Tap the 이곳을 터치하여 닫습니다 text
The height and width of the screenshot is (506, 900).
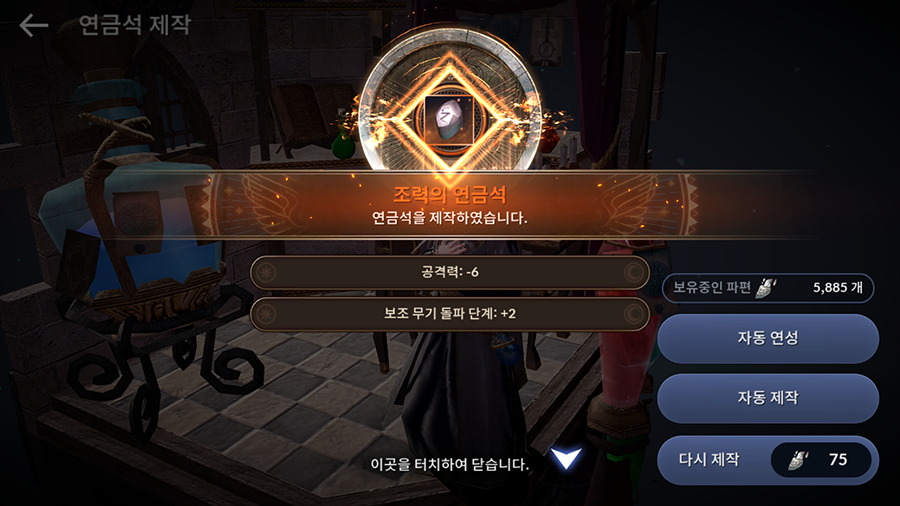click(x=449, y=464)
